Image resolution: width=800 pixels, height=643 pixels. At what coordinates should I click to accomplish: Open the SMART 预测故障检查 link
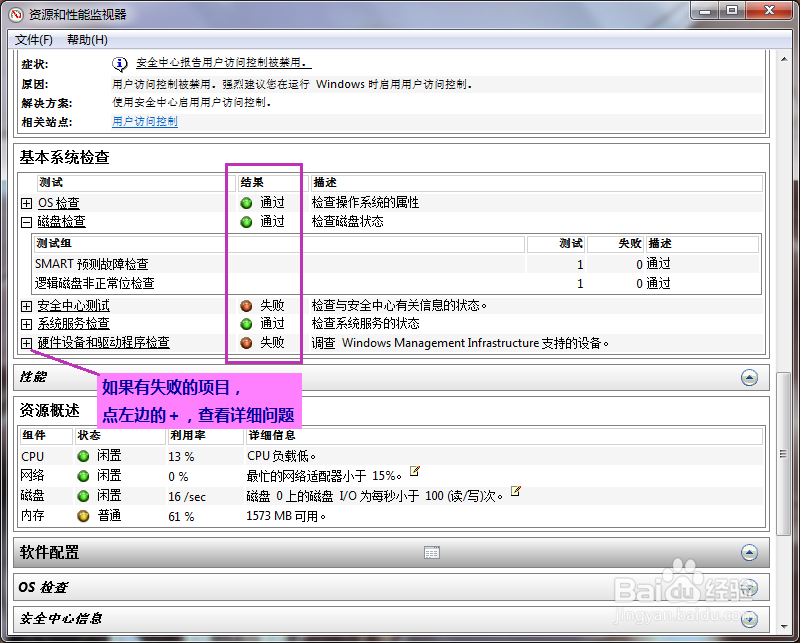[x=95, y=263]
